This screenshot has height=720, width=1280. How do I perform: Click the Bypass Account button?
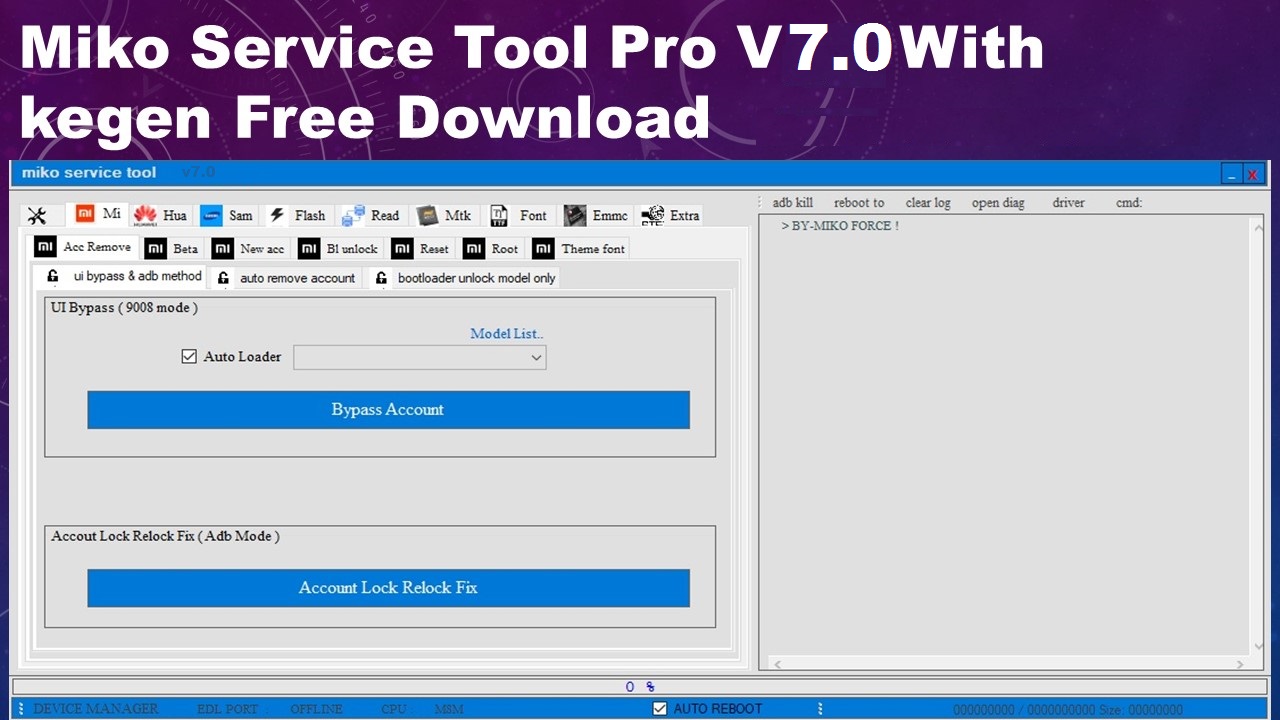[x=388, y=410]
